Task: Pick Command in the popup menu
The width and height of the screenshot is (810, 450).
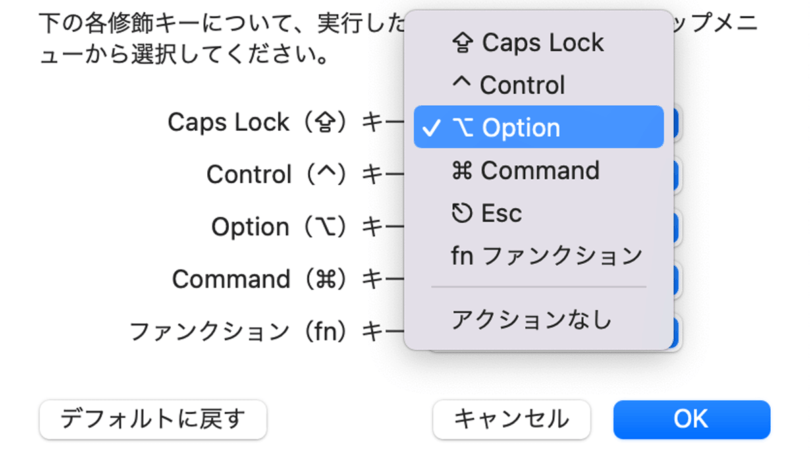Action: point(538,171)
